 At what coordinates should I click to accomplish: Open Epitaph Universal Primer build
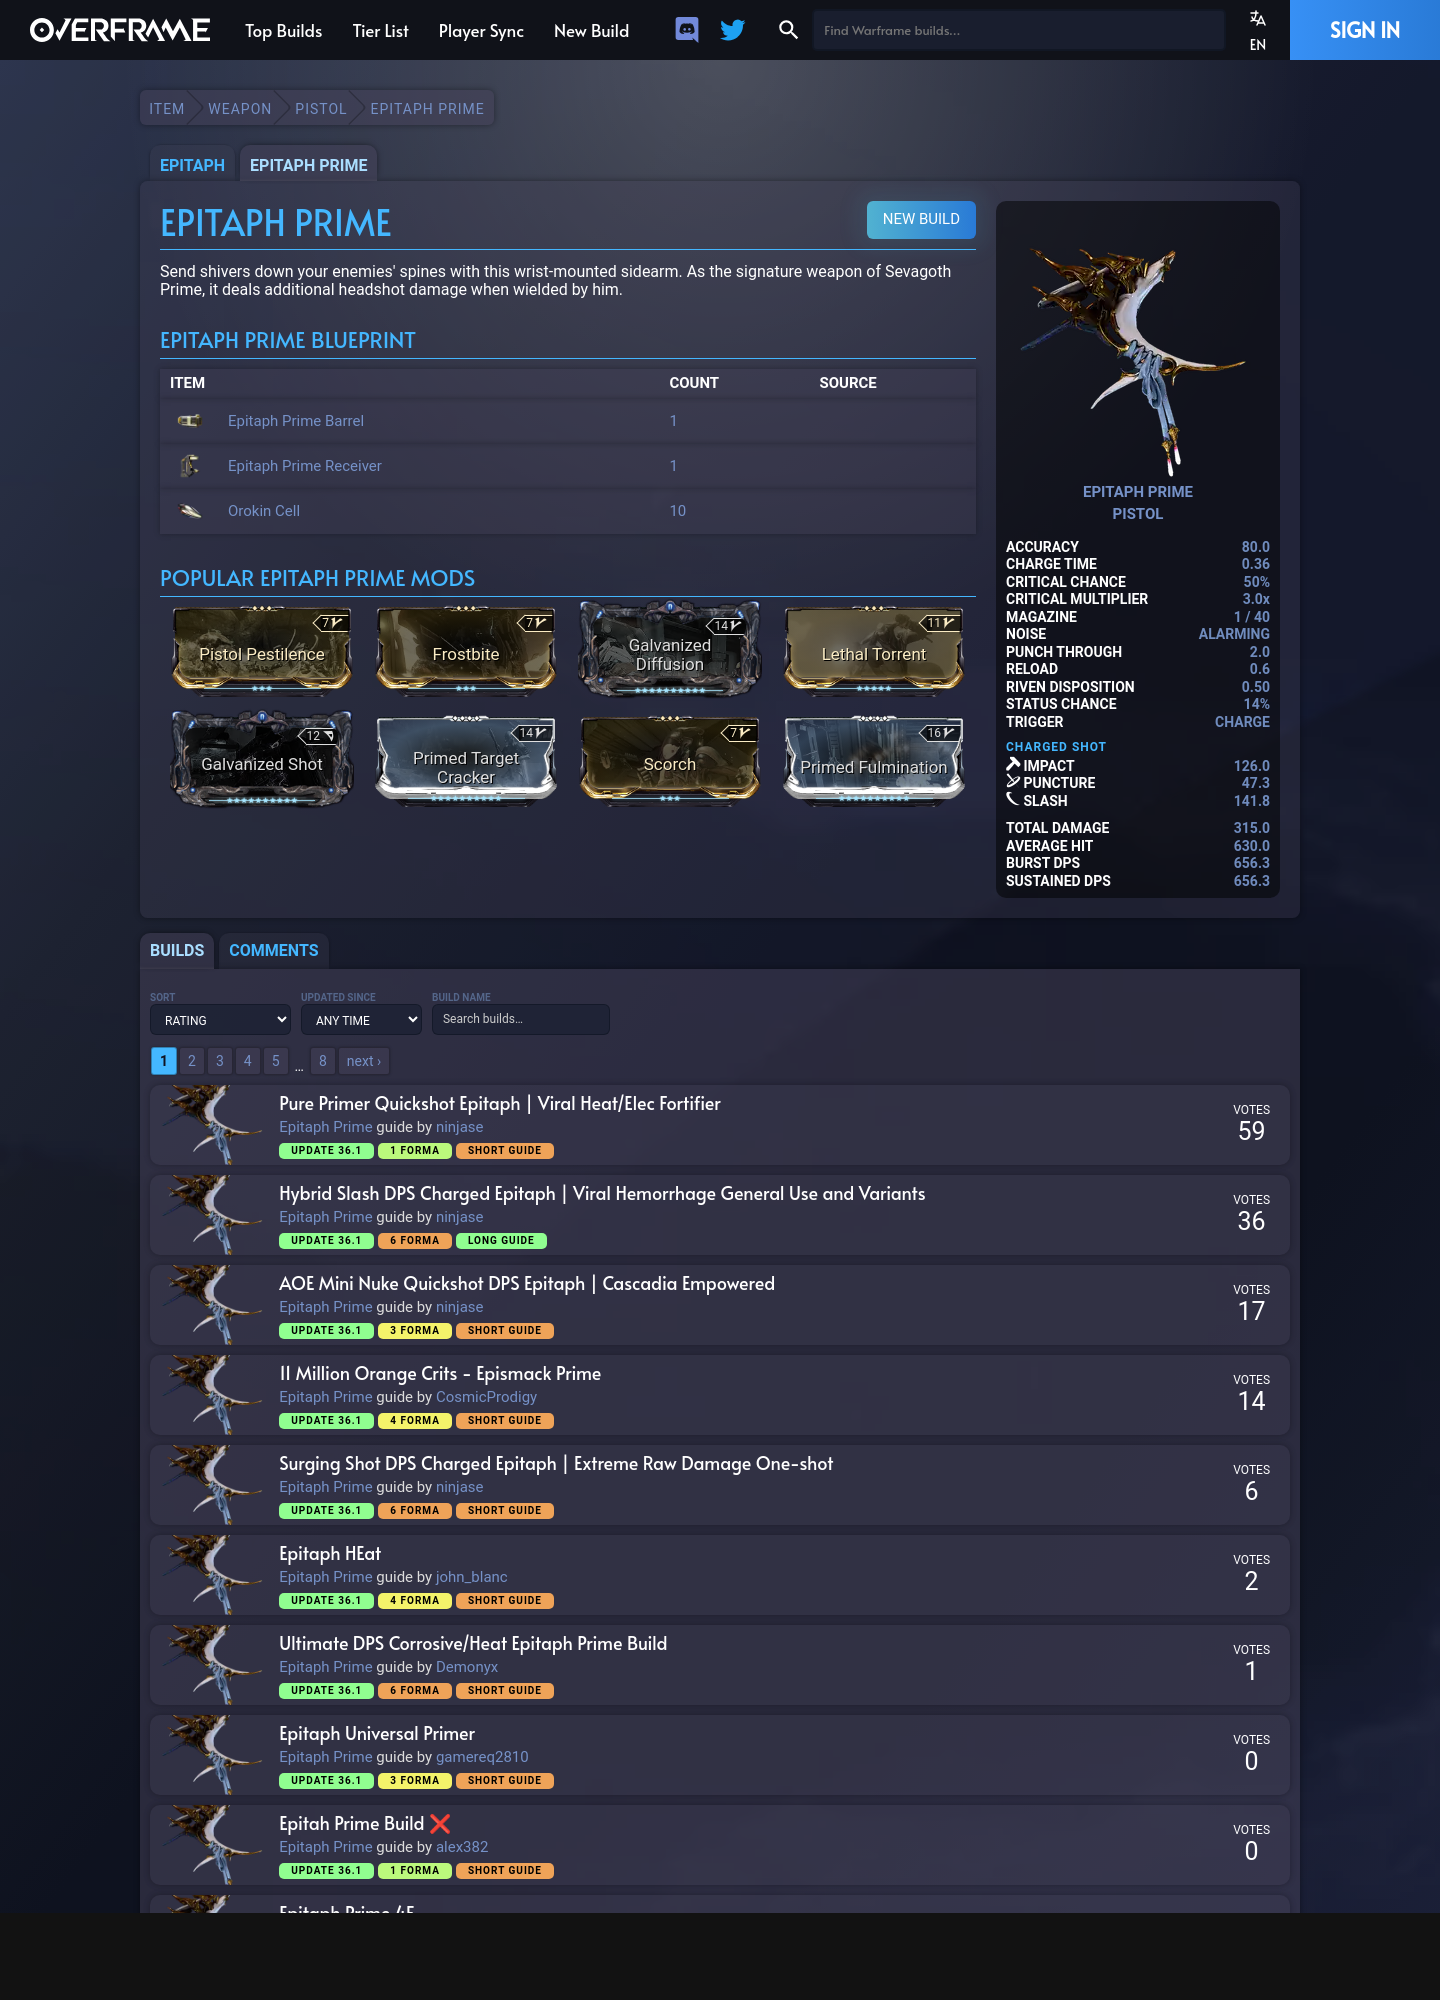point(377,1734)
